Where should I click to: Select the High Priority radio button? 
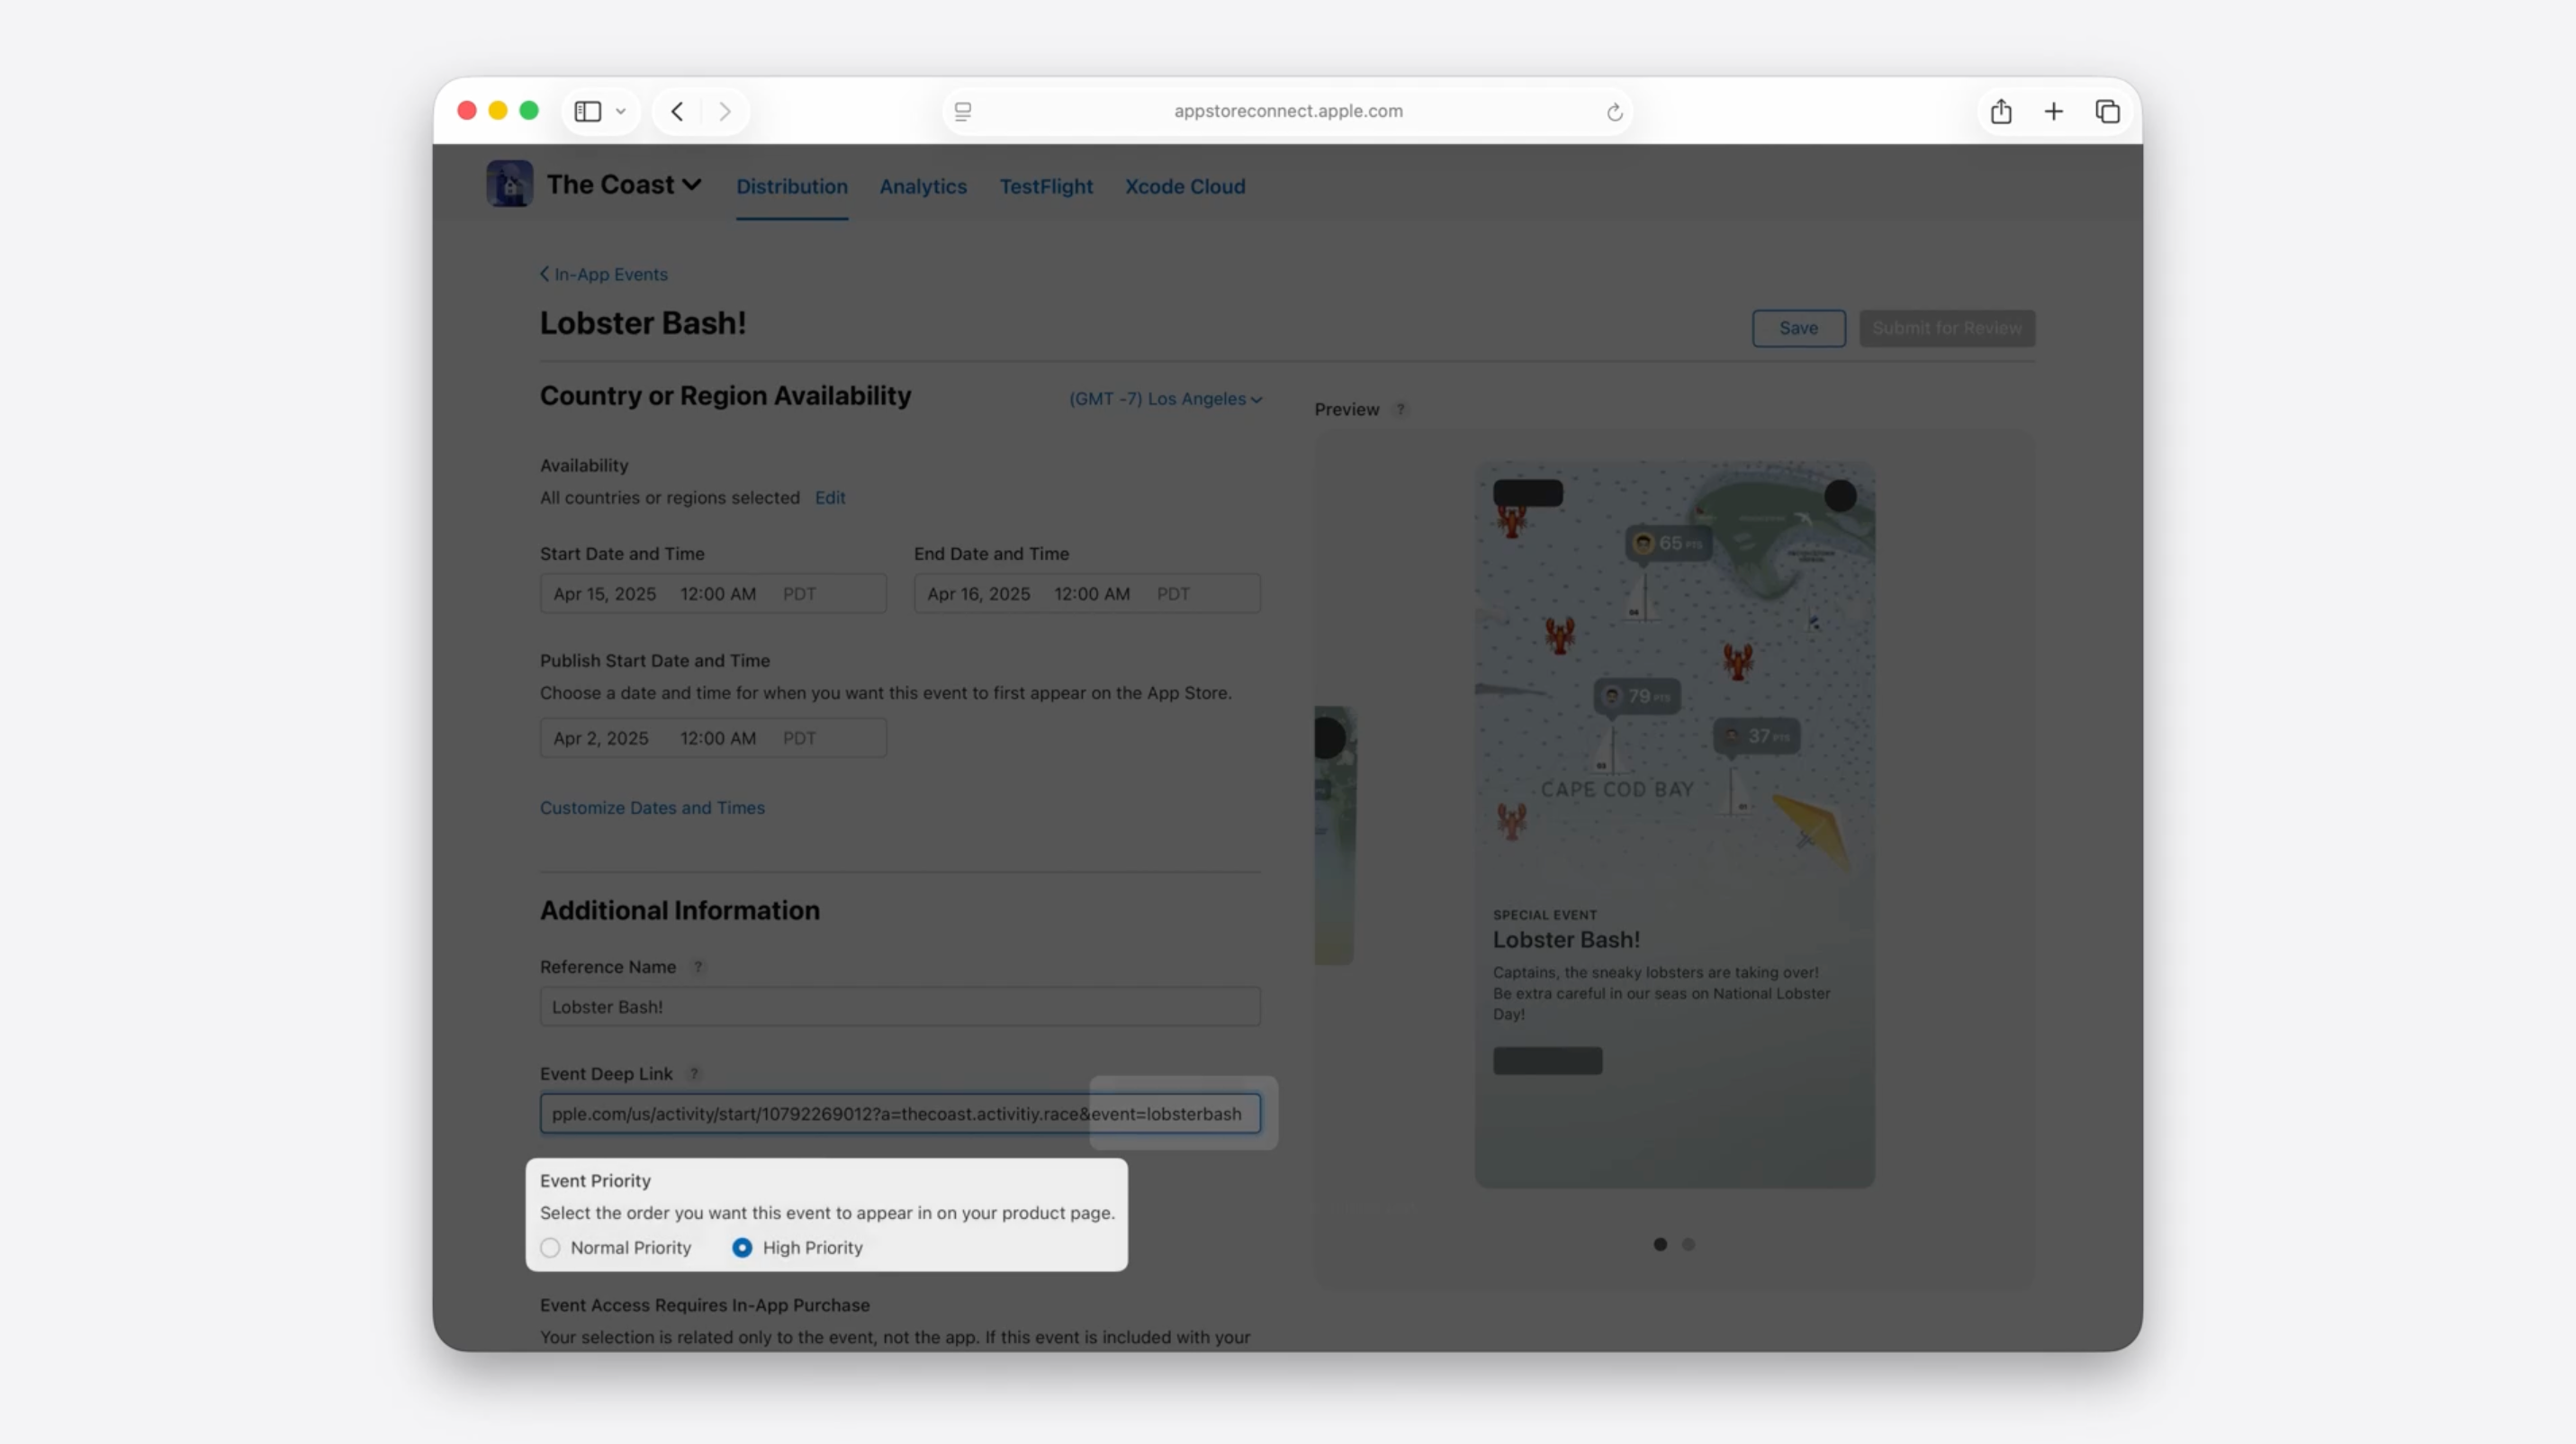(742, 1248)
